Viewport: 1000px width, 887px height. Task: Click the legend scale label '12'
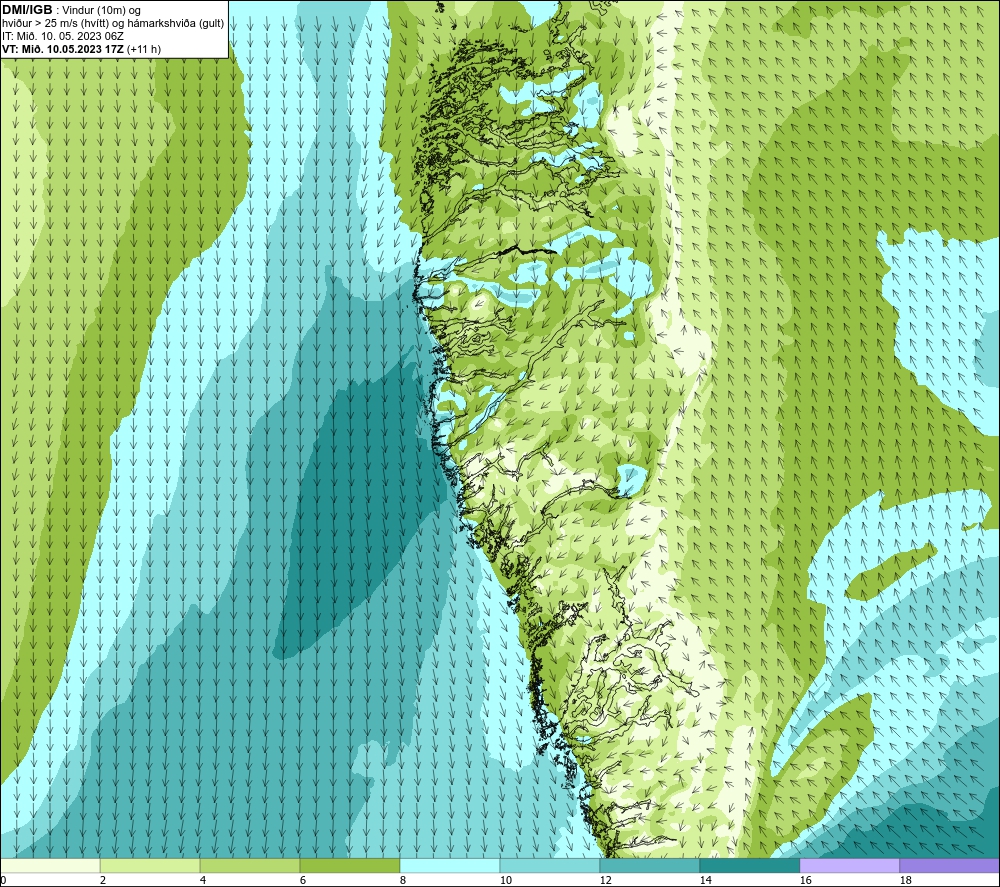[x=605, y=880]
